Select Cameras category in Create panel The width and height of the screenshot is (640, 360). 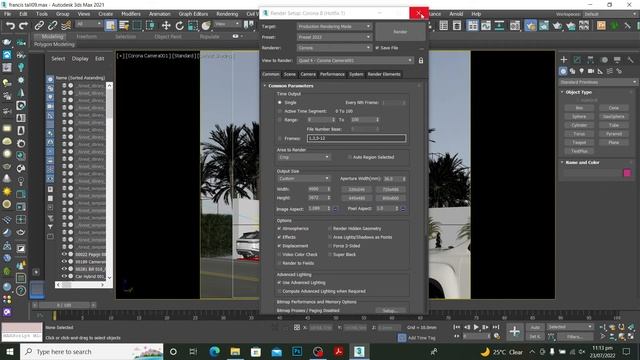click(x=591, y=71)
